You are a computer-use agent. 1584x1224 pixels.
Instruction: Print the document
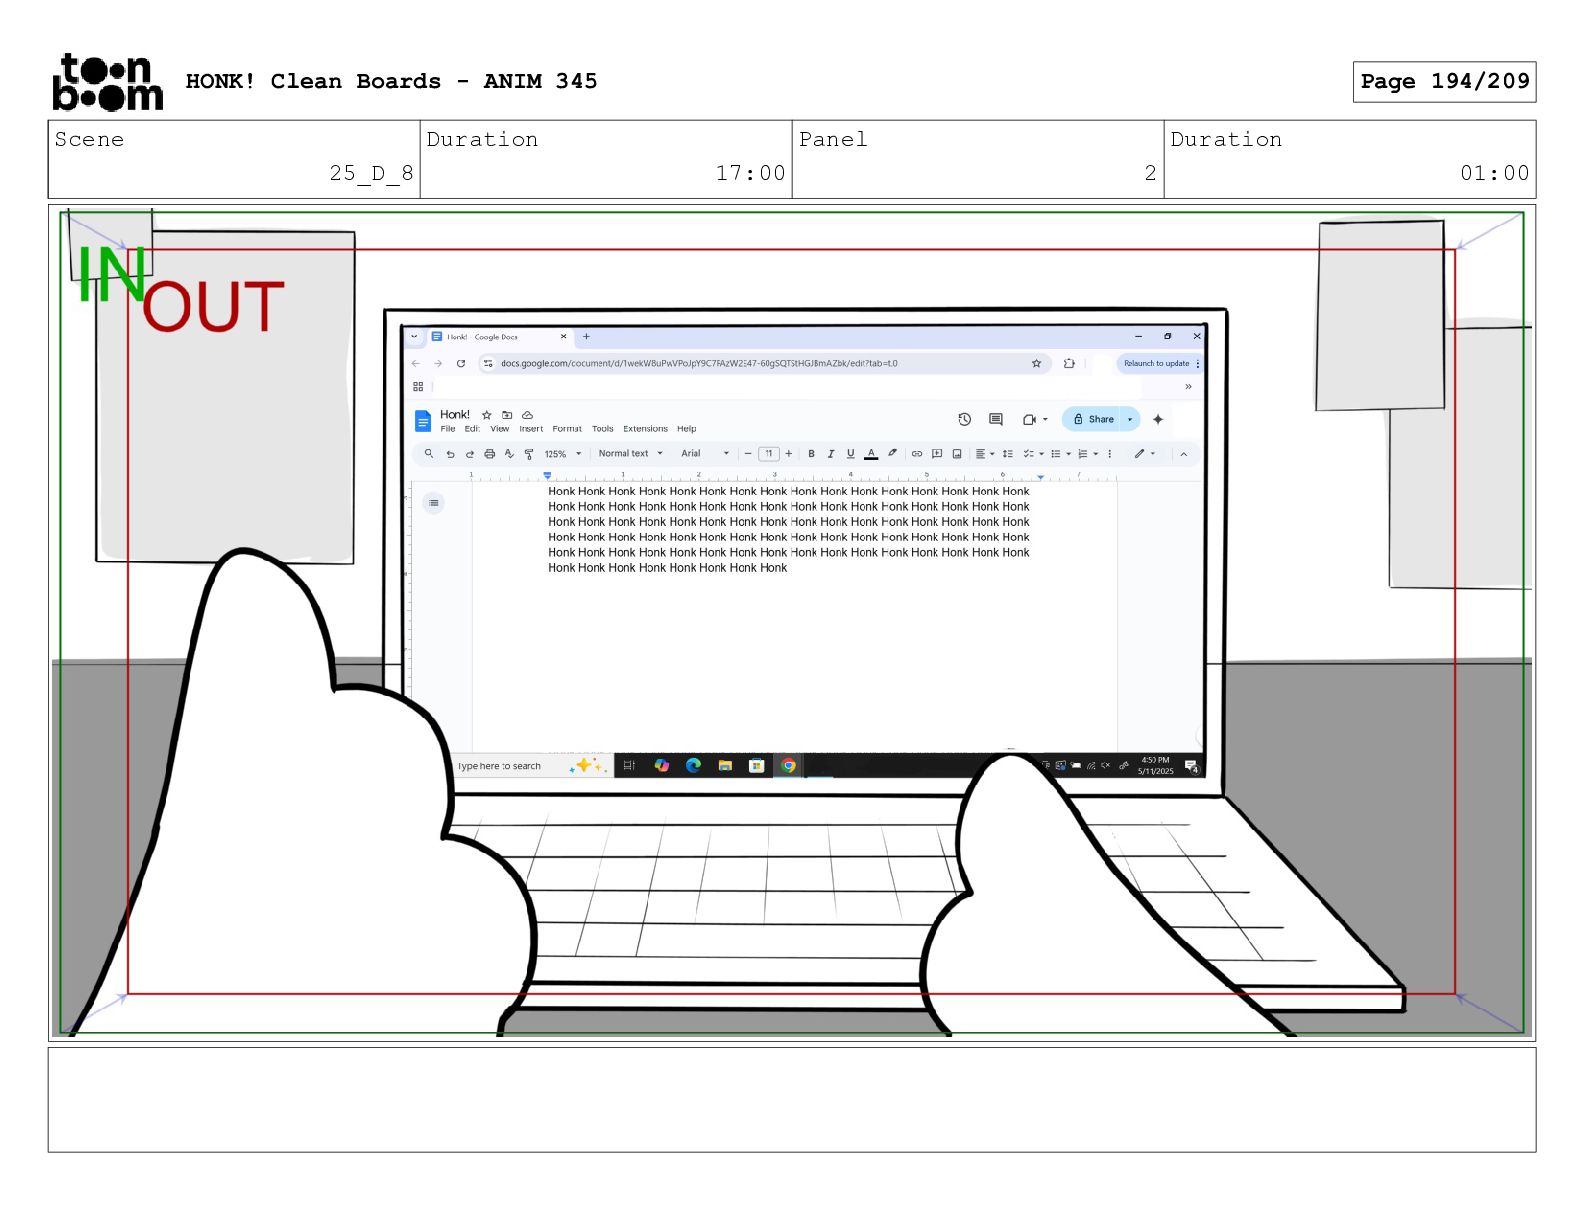[489, 454]
